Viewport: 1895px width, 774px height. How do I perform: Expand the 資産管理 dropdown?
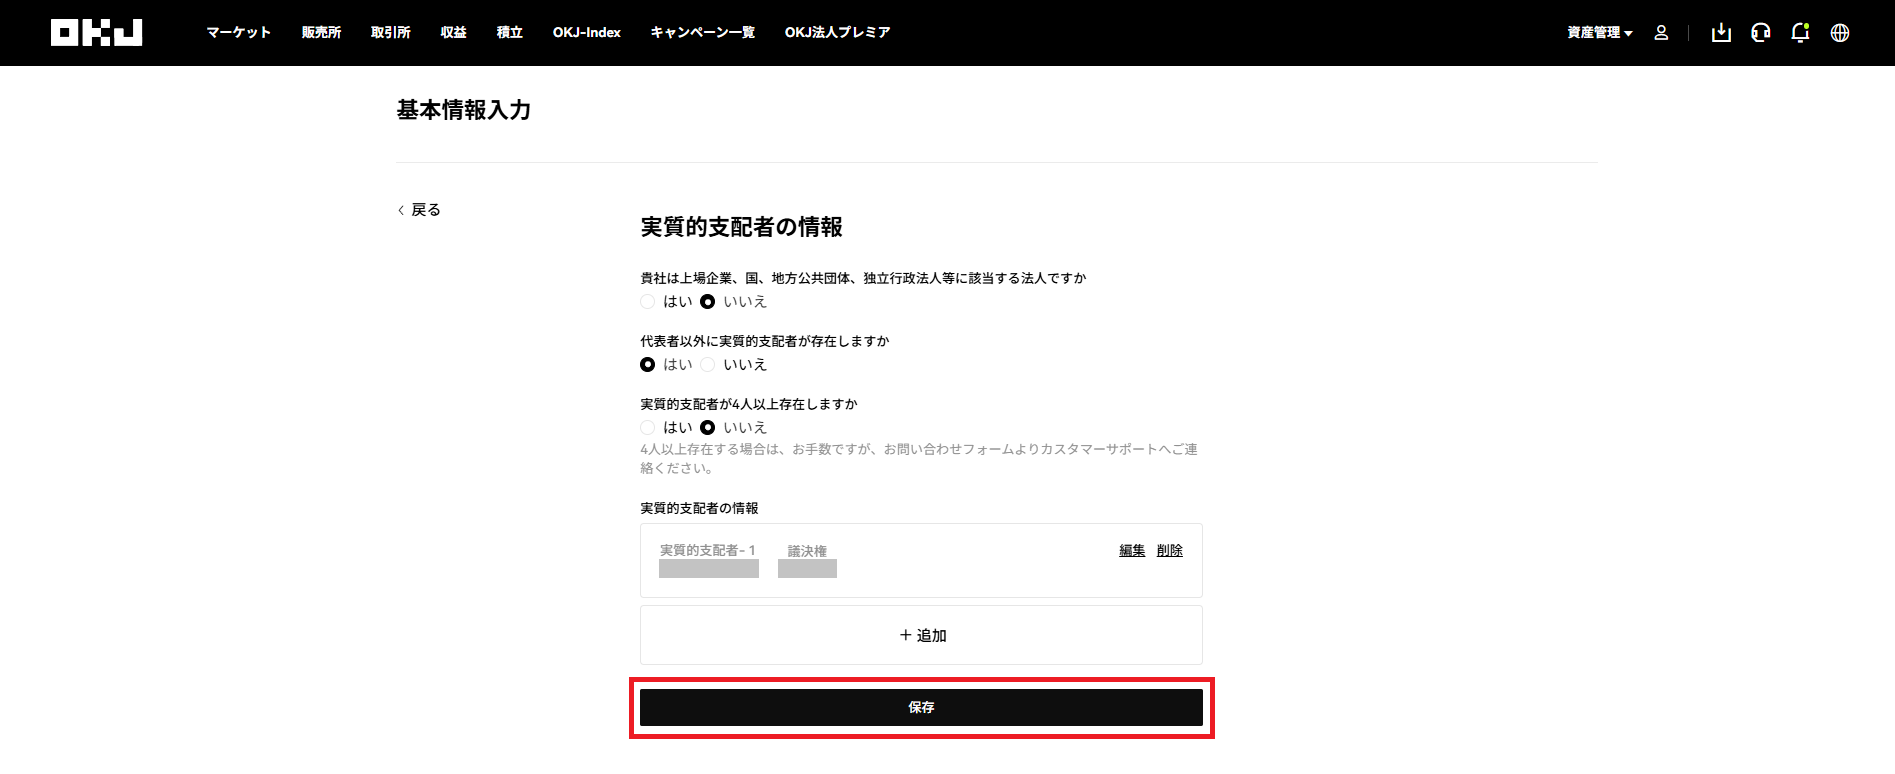coord(1599,33)
